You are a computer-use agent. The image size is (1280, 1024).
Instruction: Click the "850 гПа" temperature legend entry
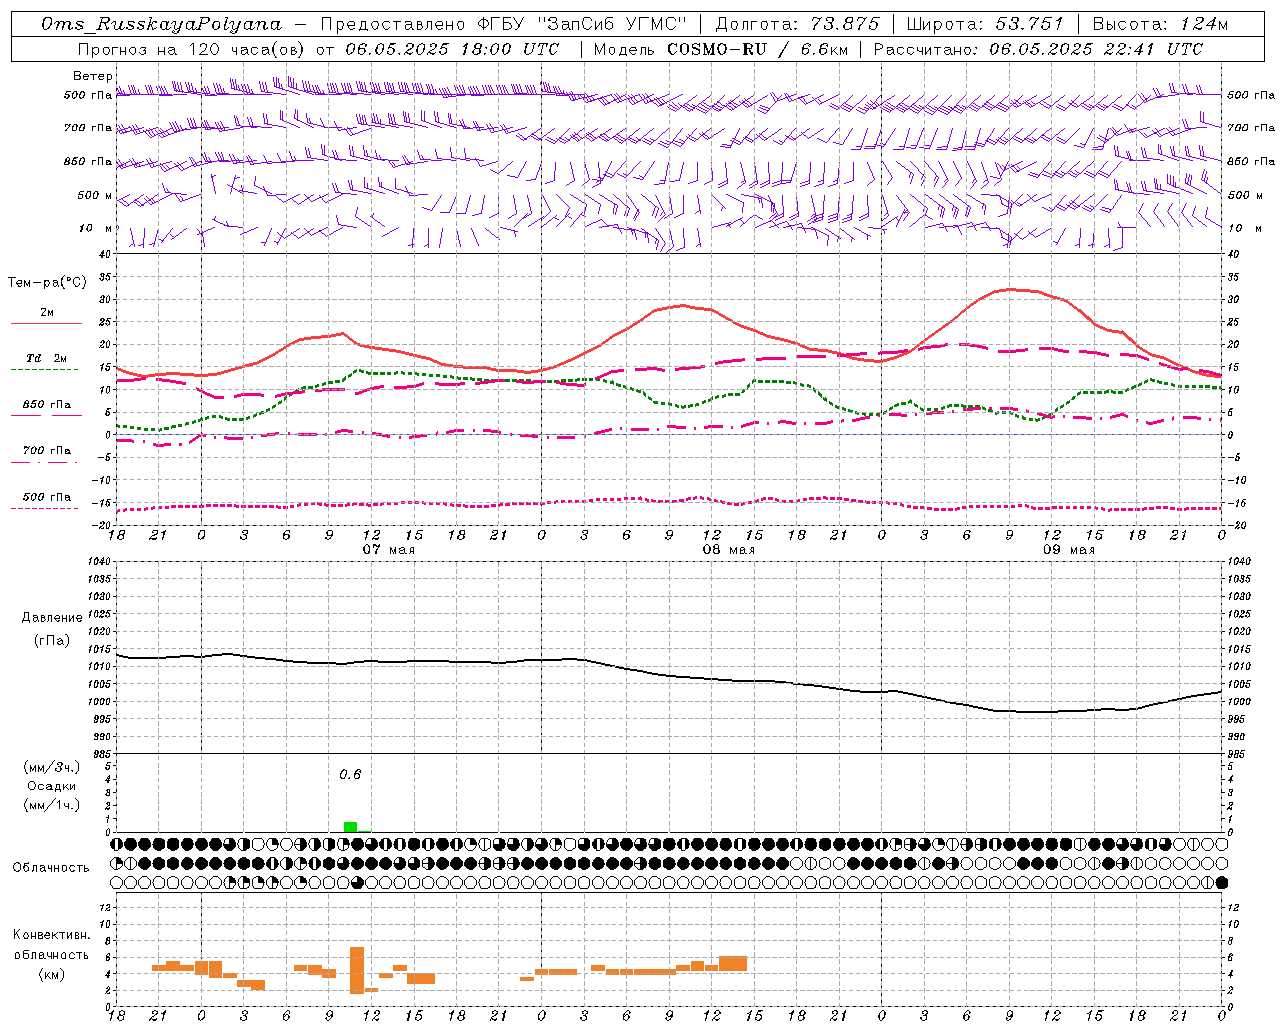pos(46,405)
